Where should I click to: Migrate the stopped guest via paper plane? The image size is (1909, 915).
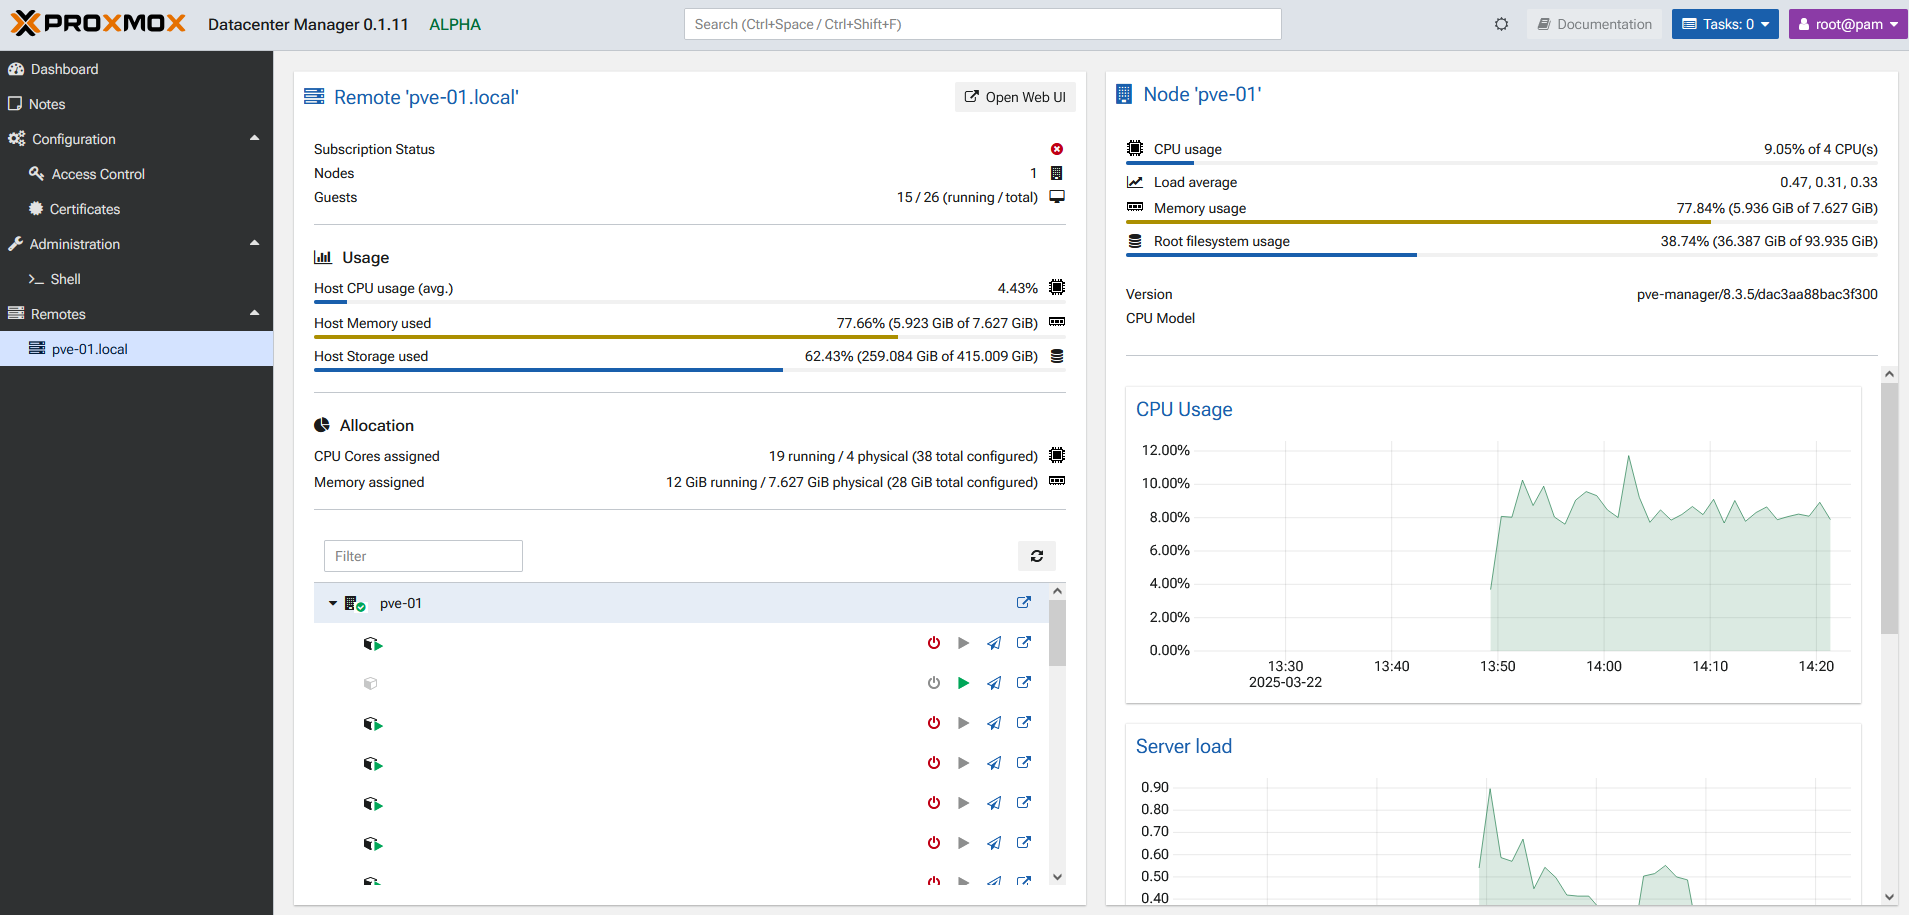pyautogui.click(x=994, y=683)
